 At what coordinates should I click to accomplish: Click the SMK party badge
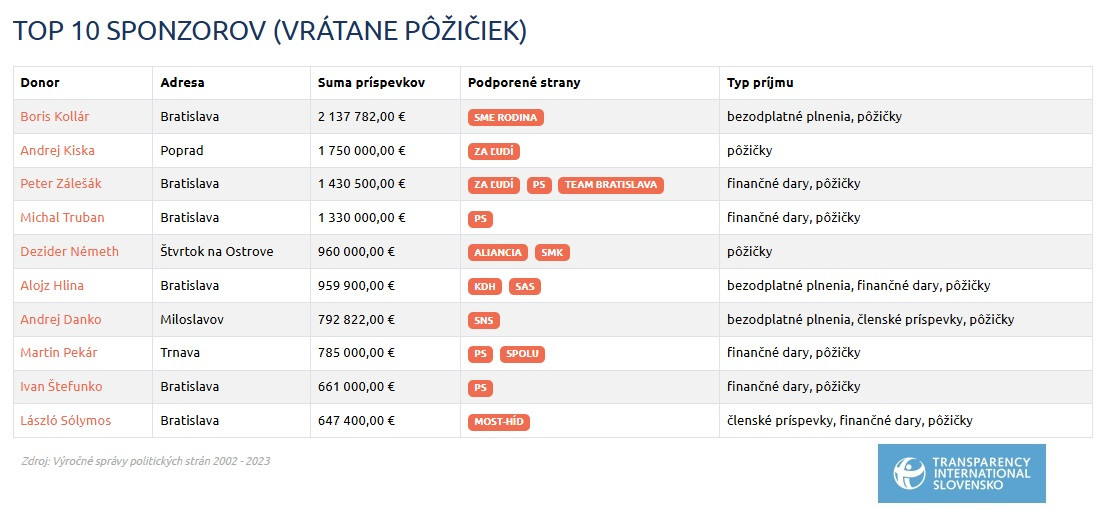[x=552, y=253]
